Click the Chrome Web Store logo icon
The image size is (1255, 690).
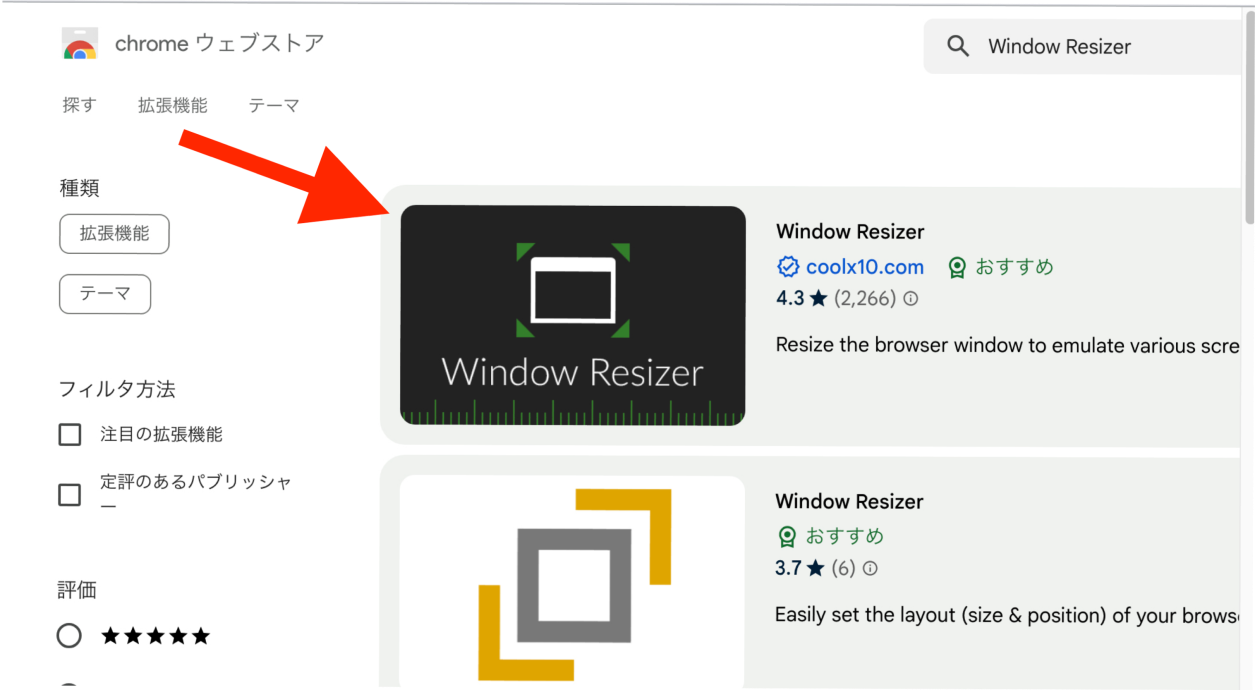(x=79, y=45)
